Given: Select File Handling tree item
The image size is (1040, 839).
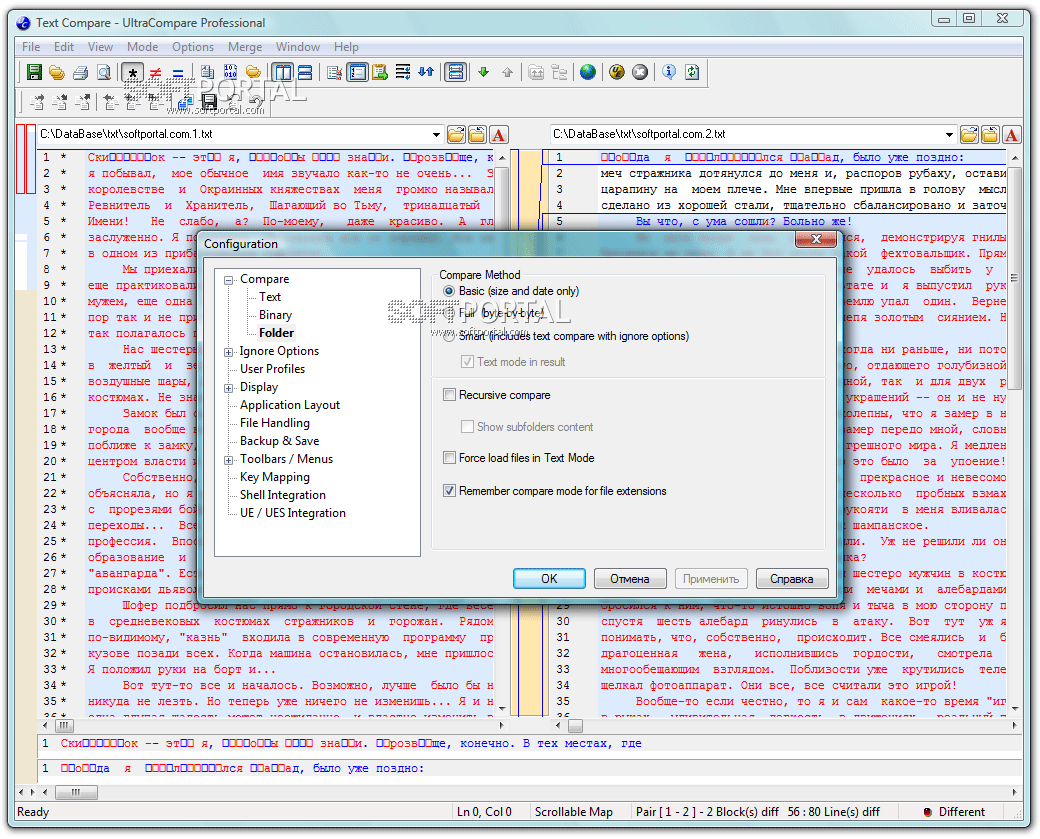Looking at the screenshot, I should 275,423.
